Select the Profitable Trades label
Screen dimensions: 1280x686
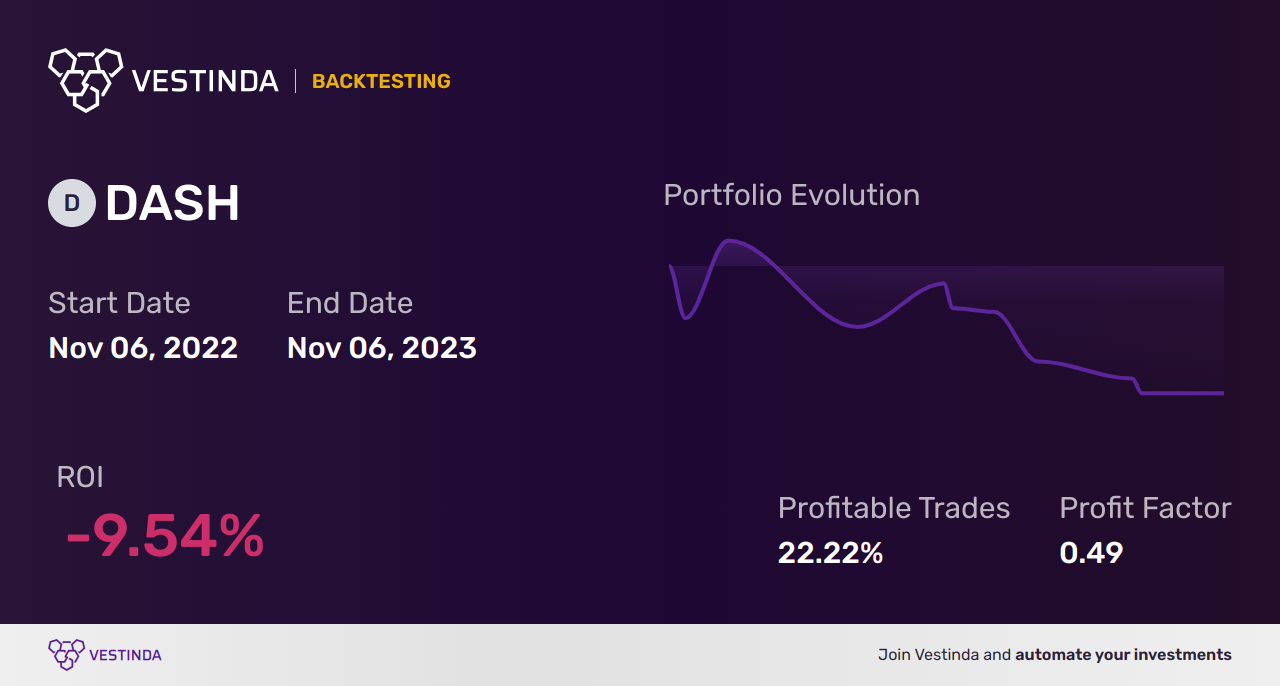pyautogui.click(x=894, y=508)
